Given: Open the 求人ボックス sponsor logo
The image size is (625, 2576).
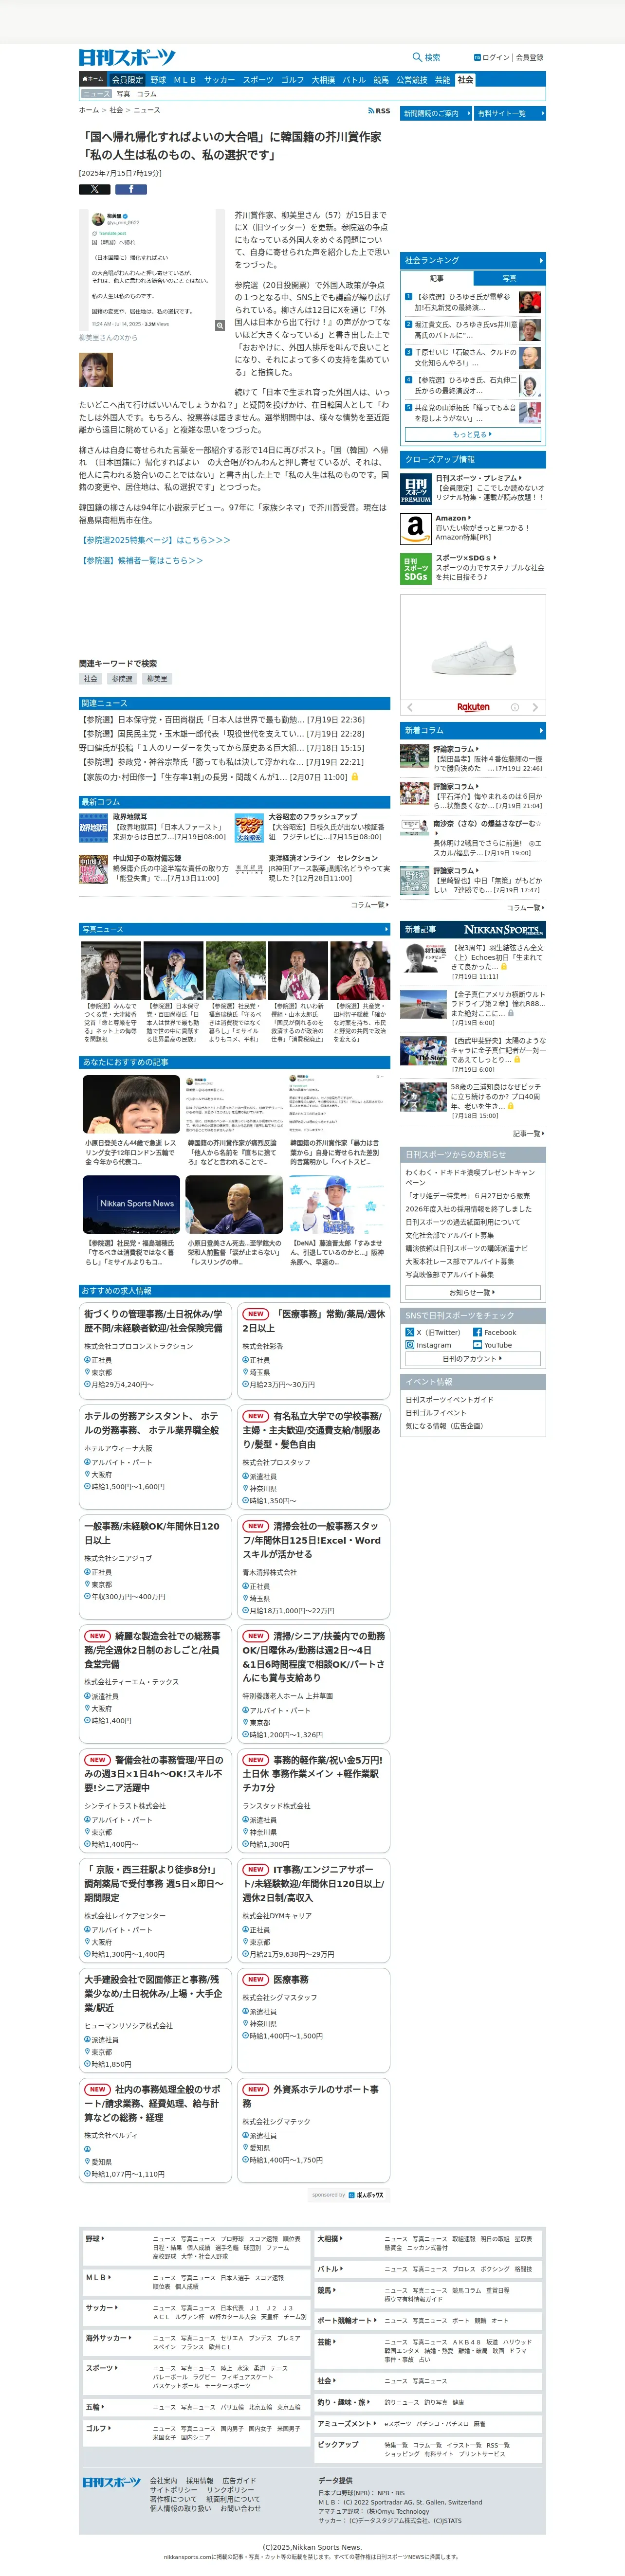Looking at the screenshot, I should (366, 2195).
